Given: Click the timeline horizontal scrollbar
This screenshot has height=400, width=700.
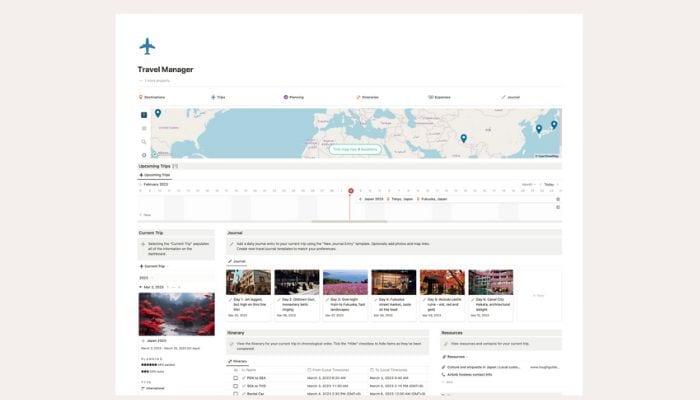Looking at the screenshot, I should pyautogui.click(x=349, y=221).
